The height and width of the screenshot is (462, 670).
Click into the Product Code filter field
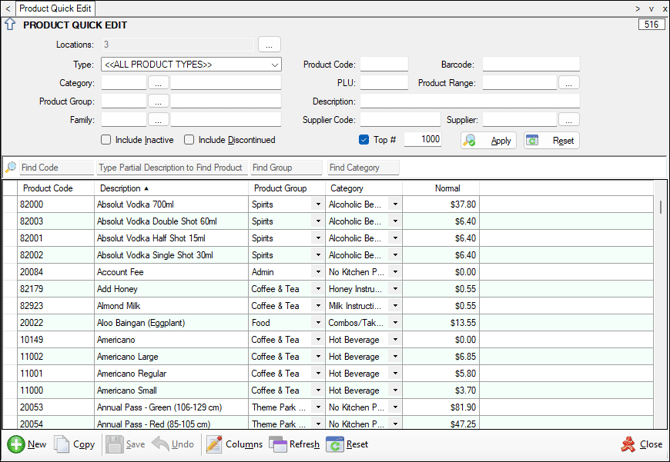click(x=384, y=65)
